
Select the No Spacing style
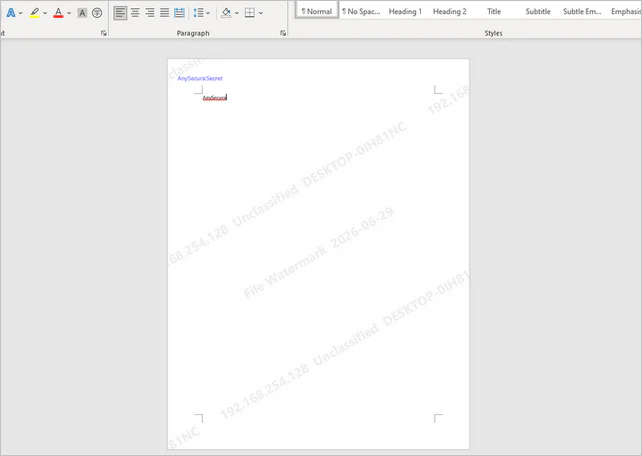(361, 11)
